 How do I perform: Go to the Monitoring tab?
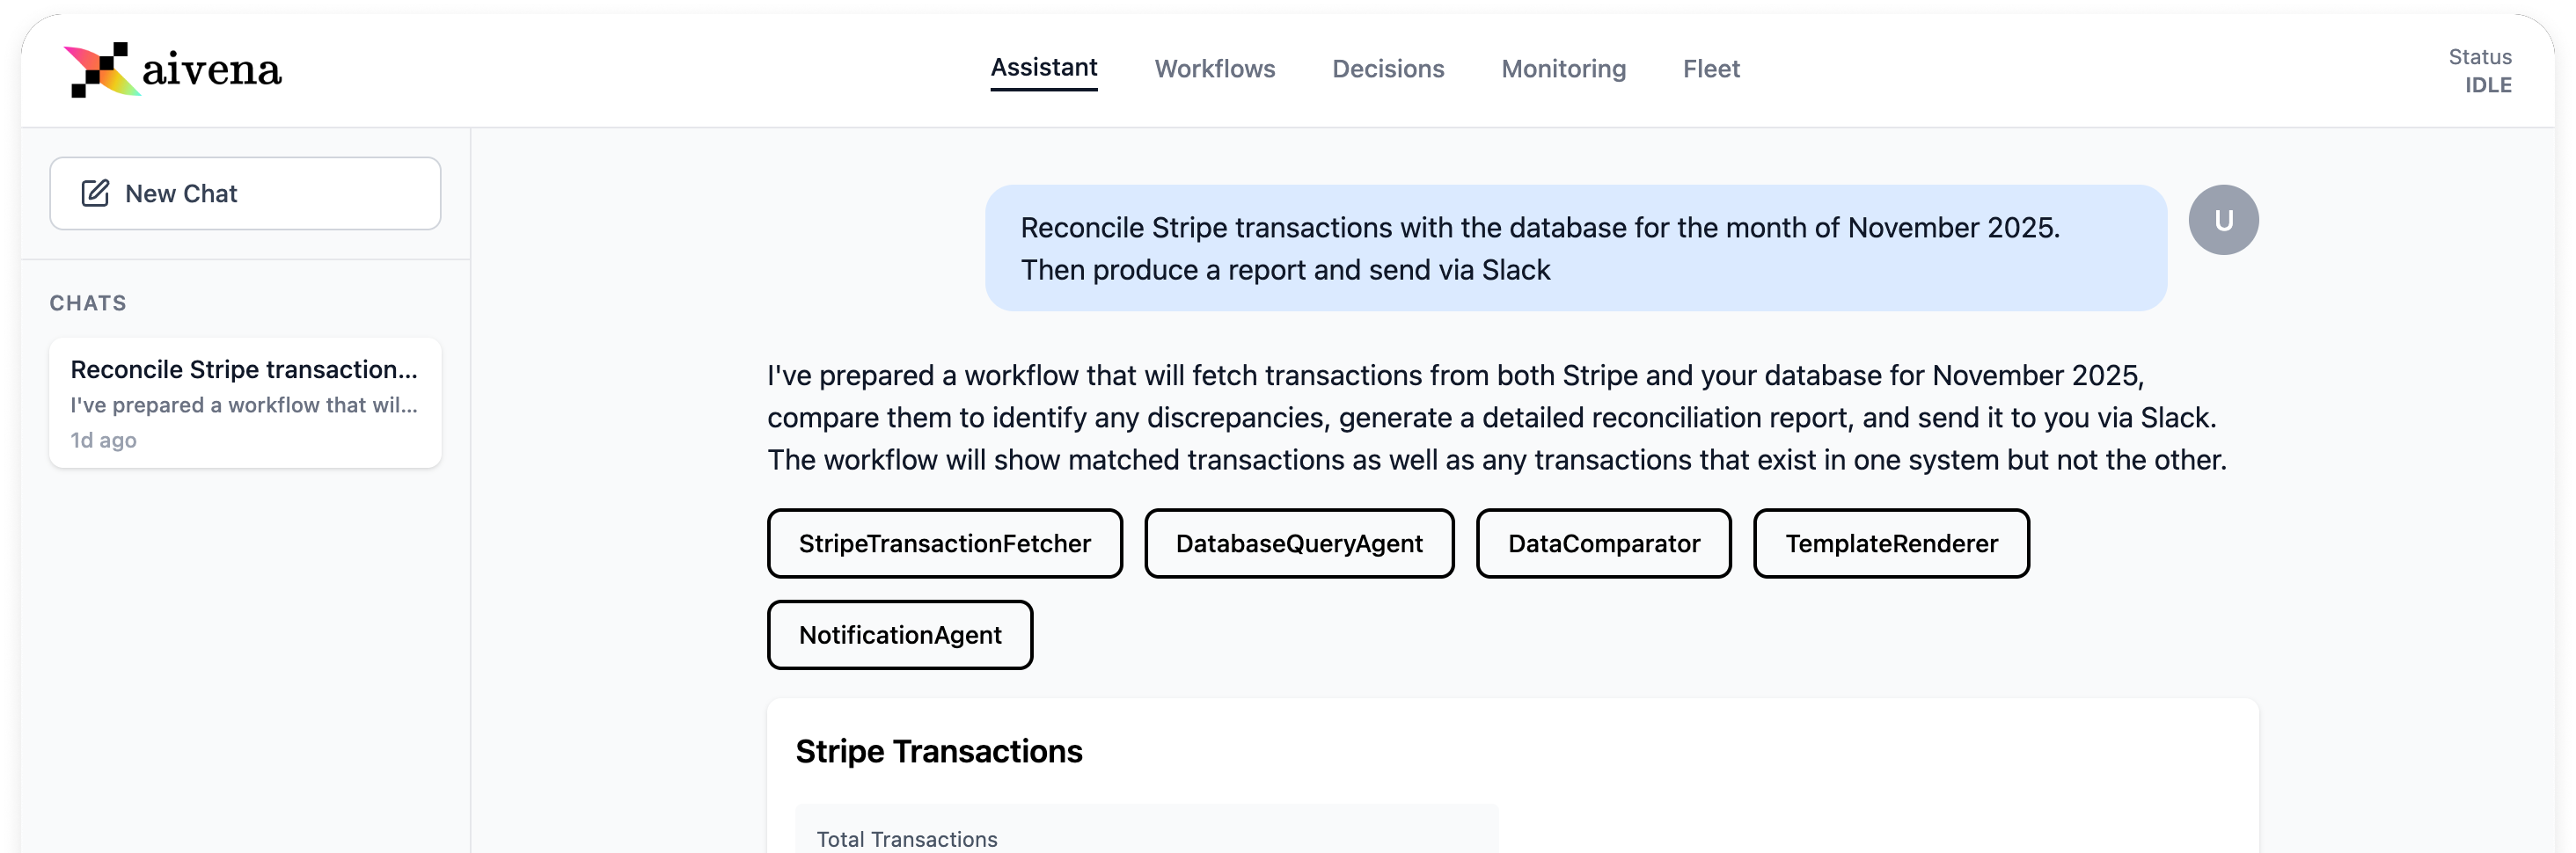tap(1563, 69)
